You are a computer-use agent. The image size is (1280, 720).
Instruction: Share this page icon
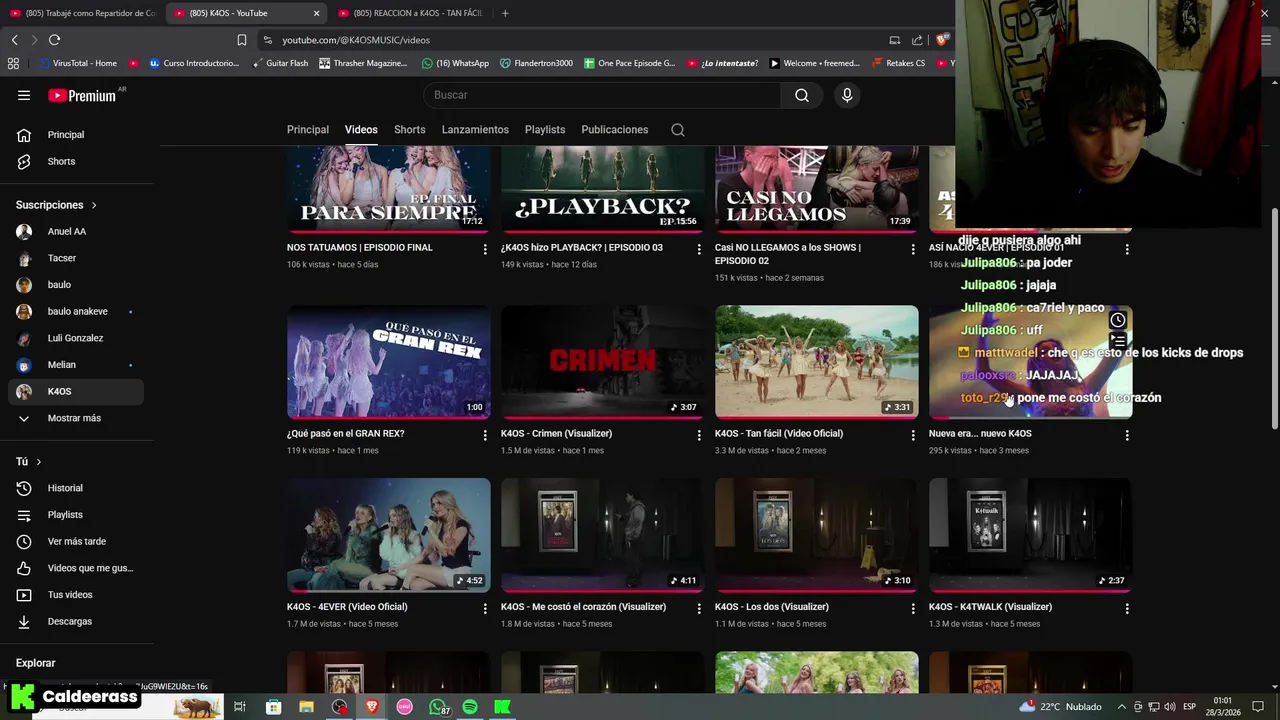coord(917,40)
